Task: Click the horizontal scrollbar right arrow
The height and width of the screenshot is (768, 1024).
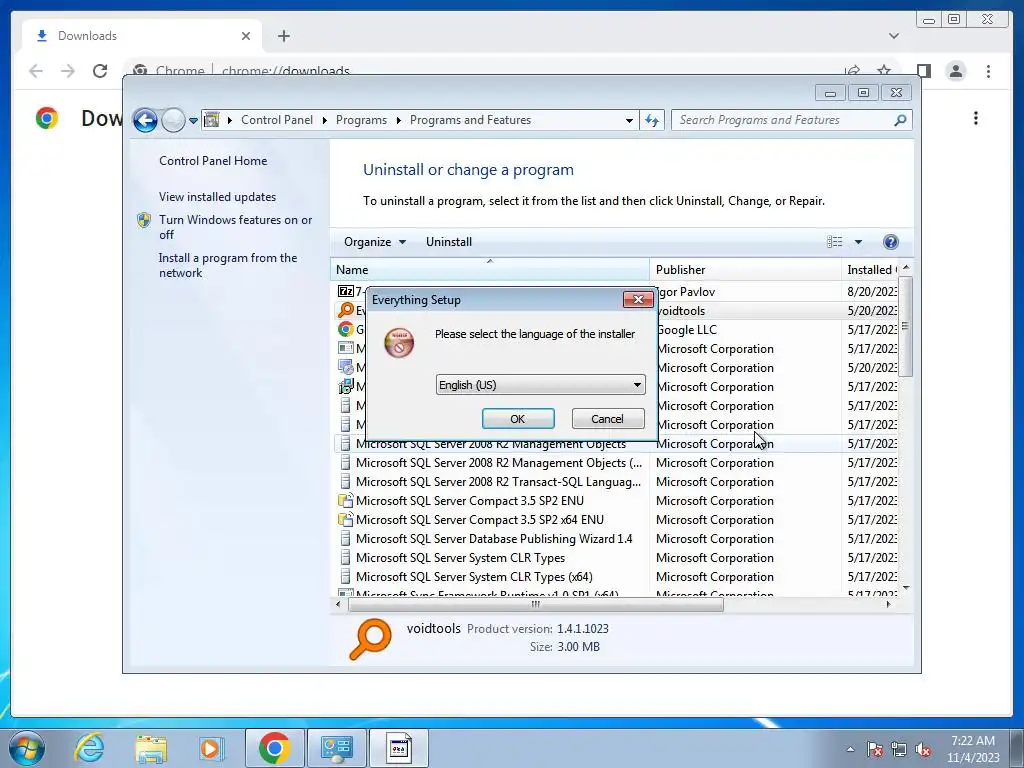Action: tap(888, 604)
